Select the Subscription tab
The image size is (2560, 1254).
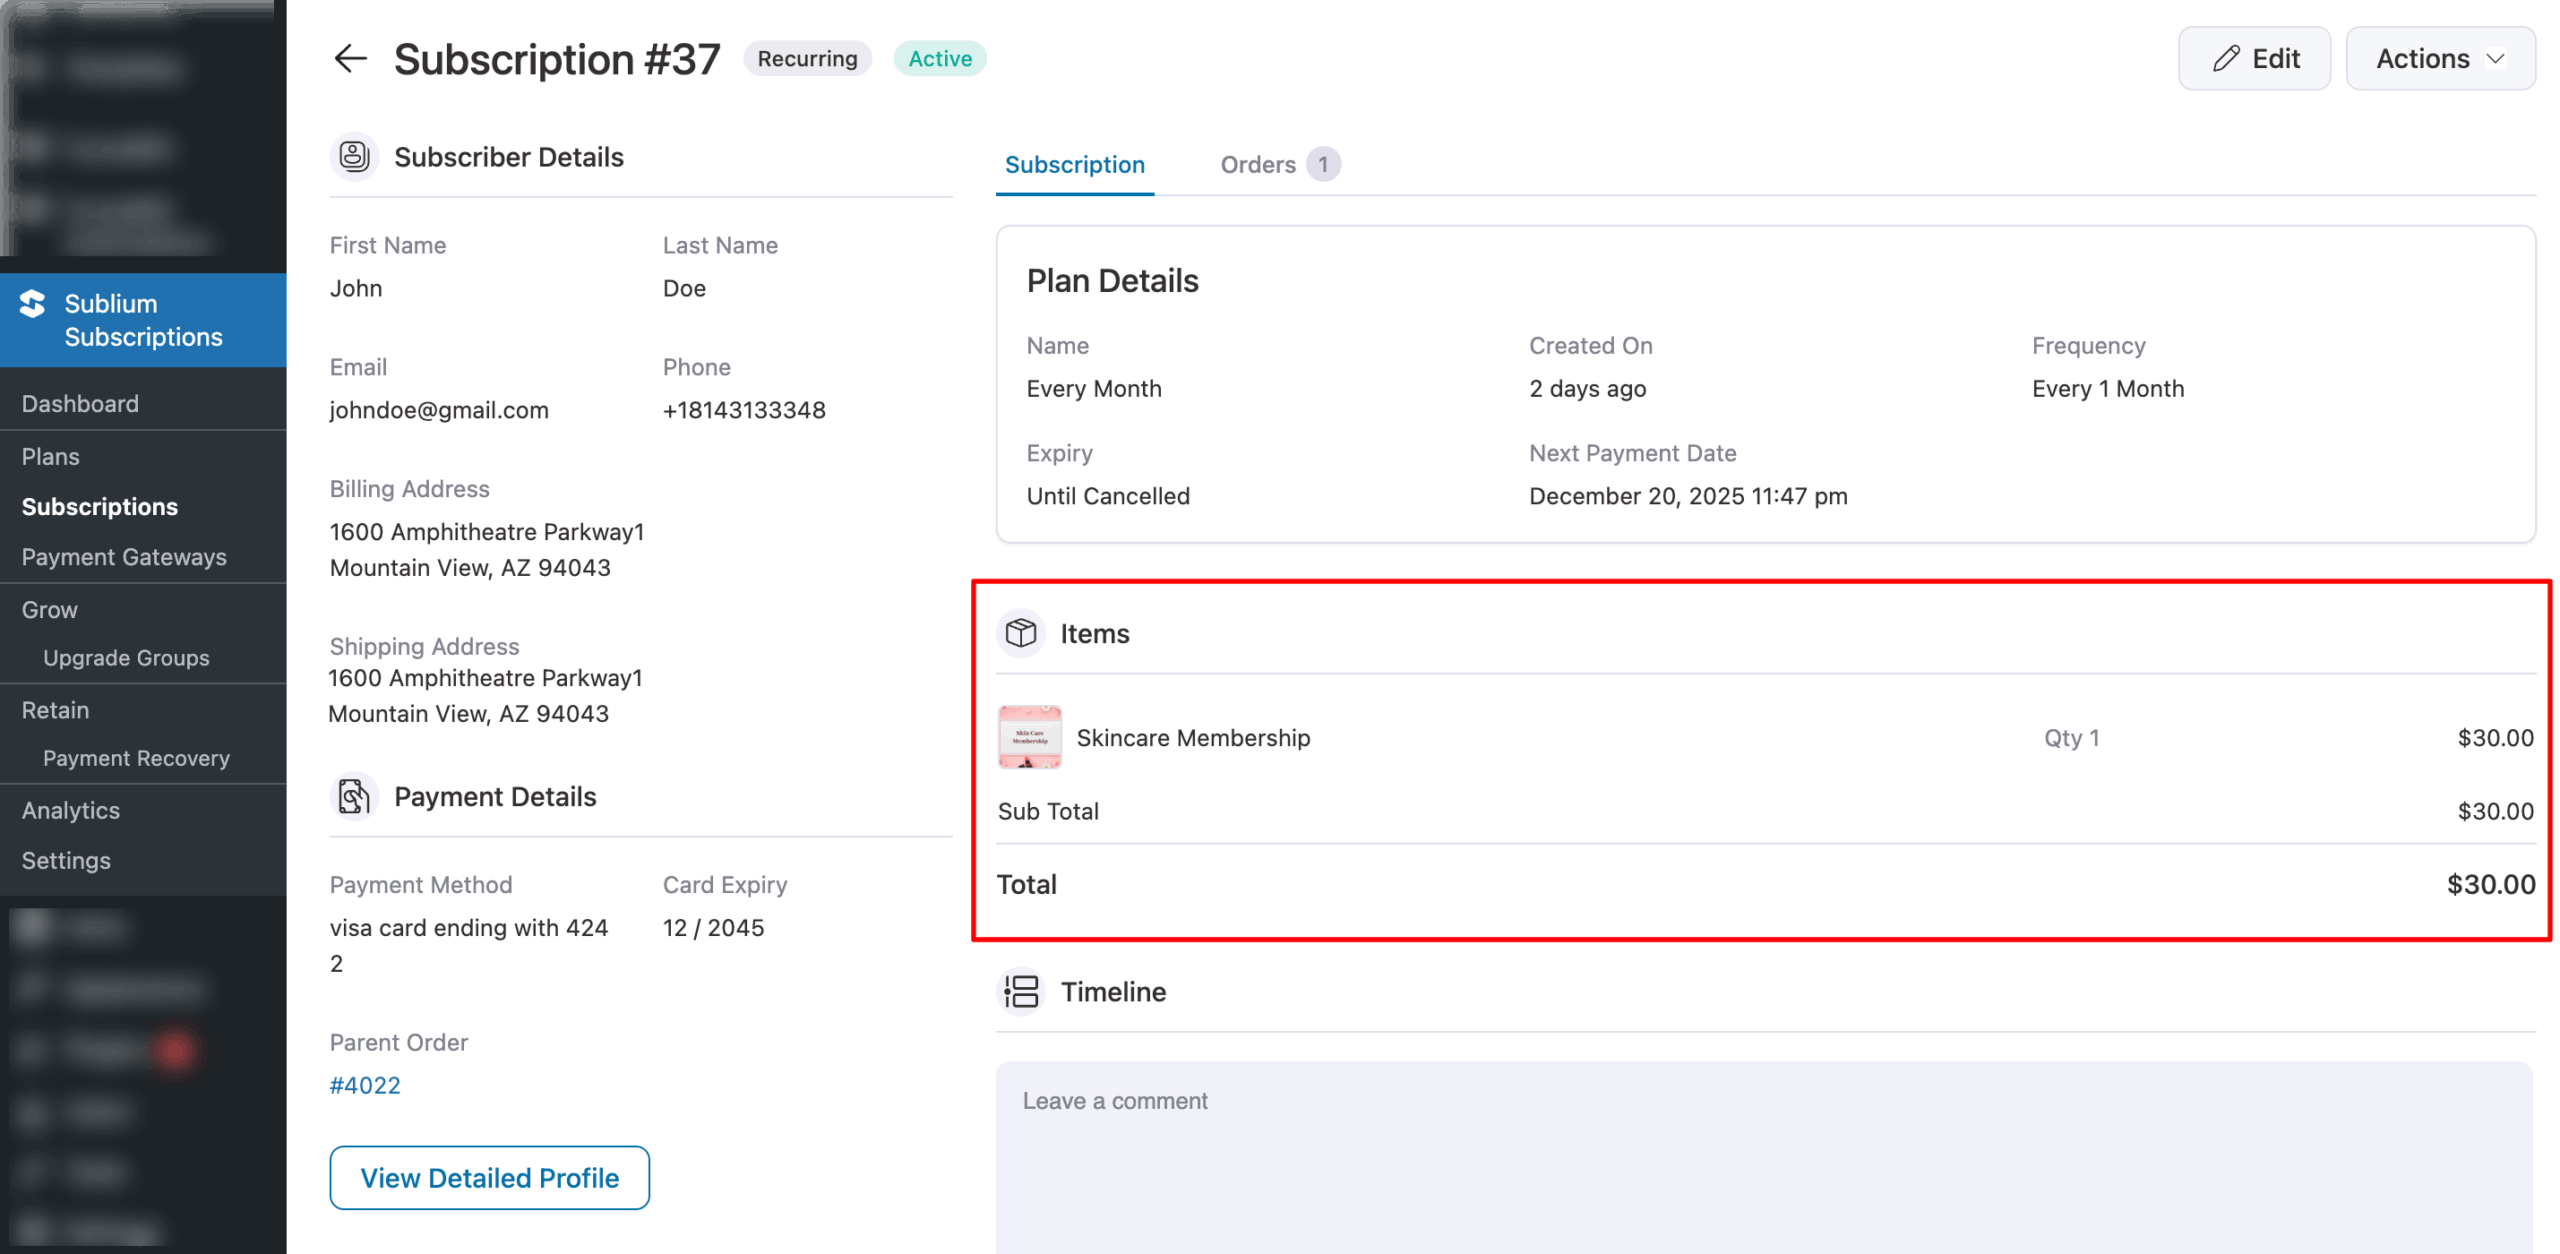pyautogui.click(x=1074, y=165)
